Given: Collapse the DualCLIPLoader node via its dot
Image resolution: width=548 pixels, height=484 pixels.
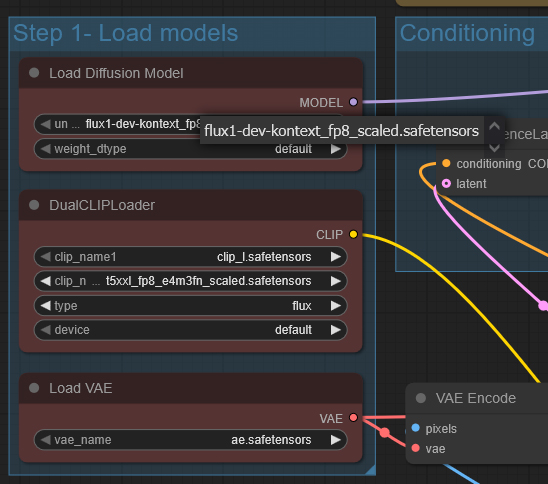Looking at the screenshot, I should (x=34, y=205).
